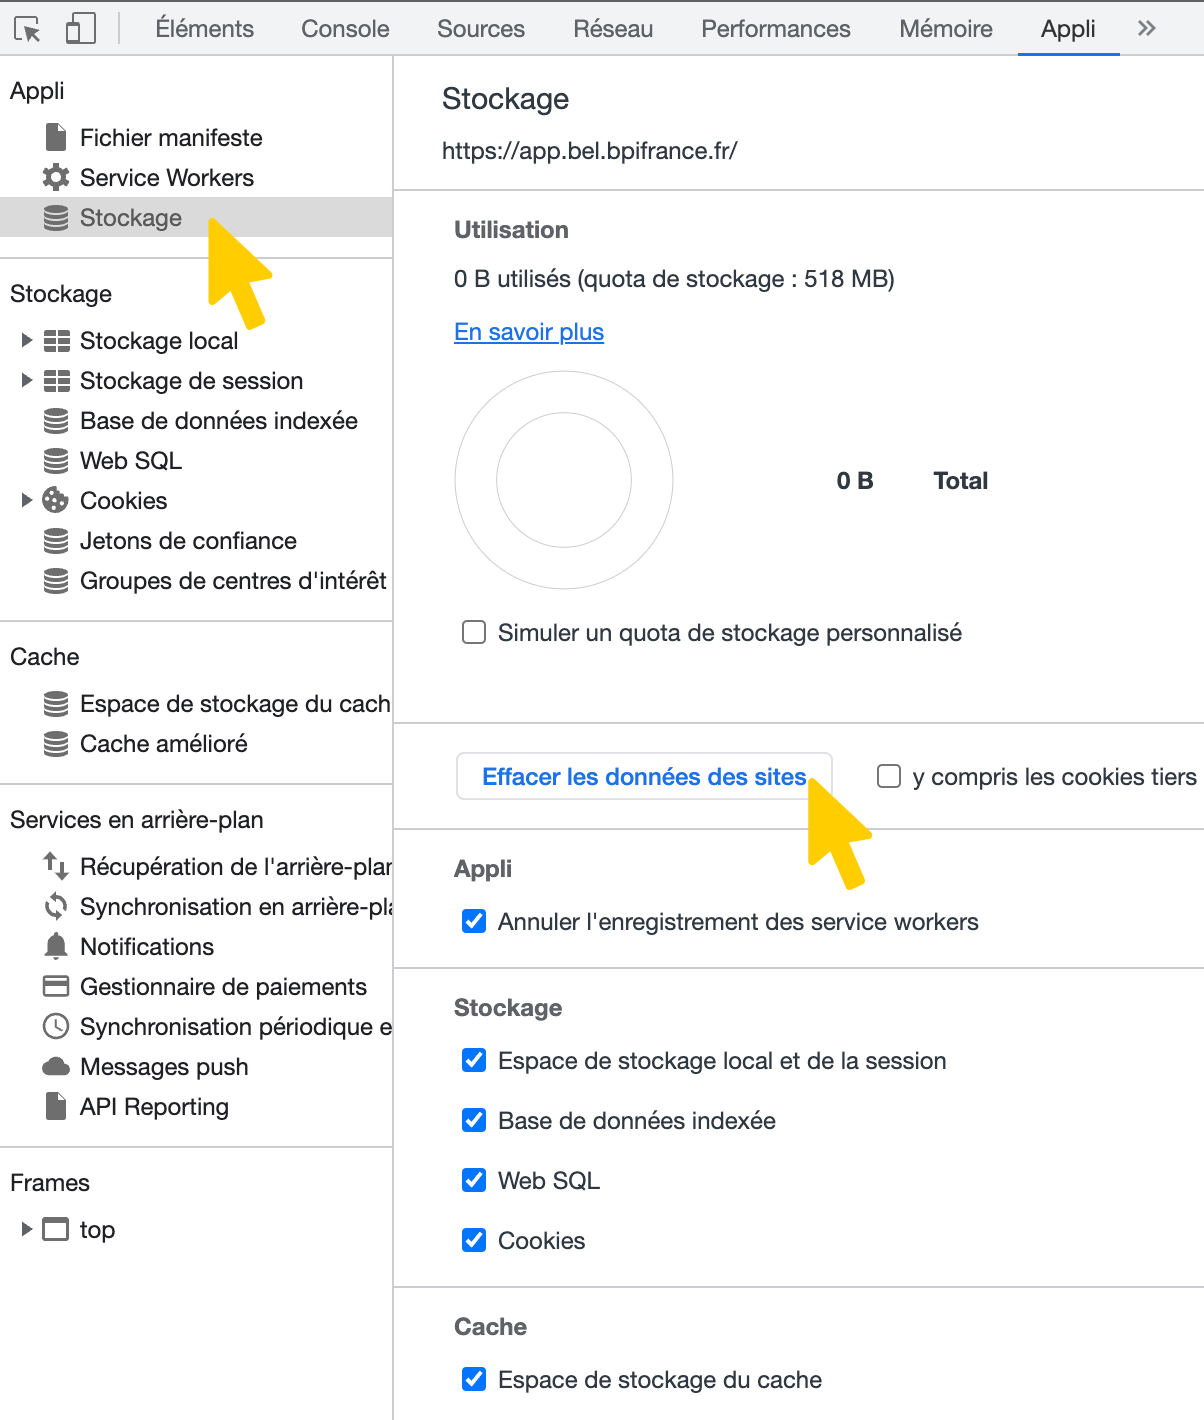The image size is (1204, 1420).
Task: Expand the top frame node
Action: (27, 1229)
